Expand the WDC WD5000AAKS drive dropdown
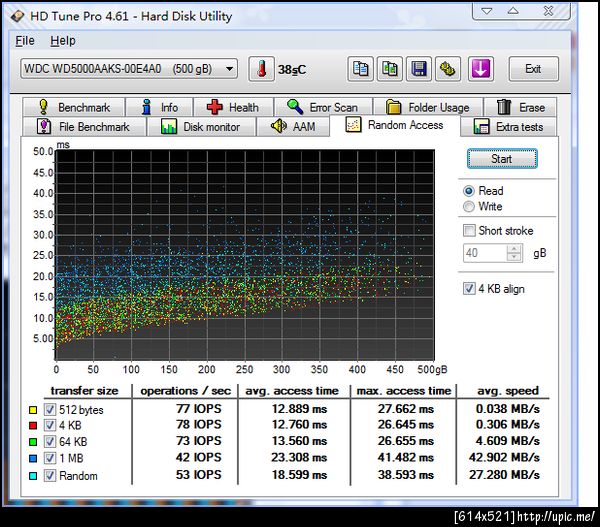This screenshot has height=527, width=600. 230,69
